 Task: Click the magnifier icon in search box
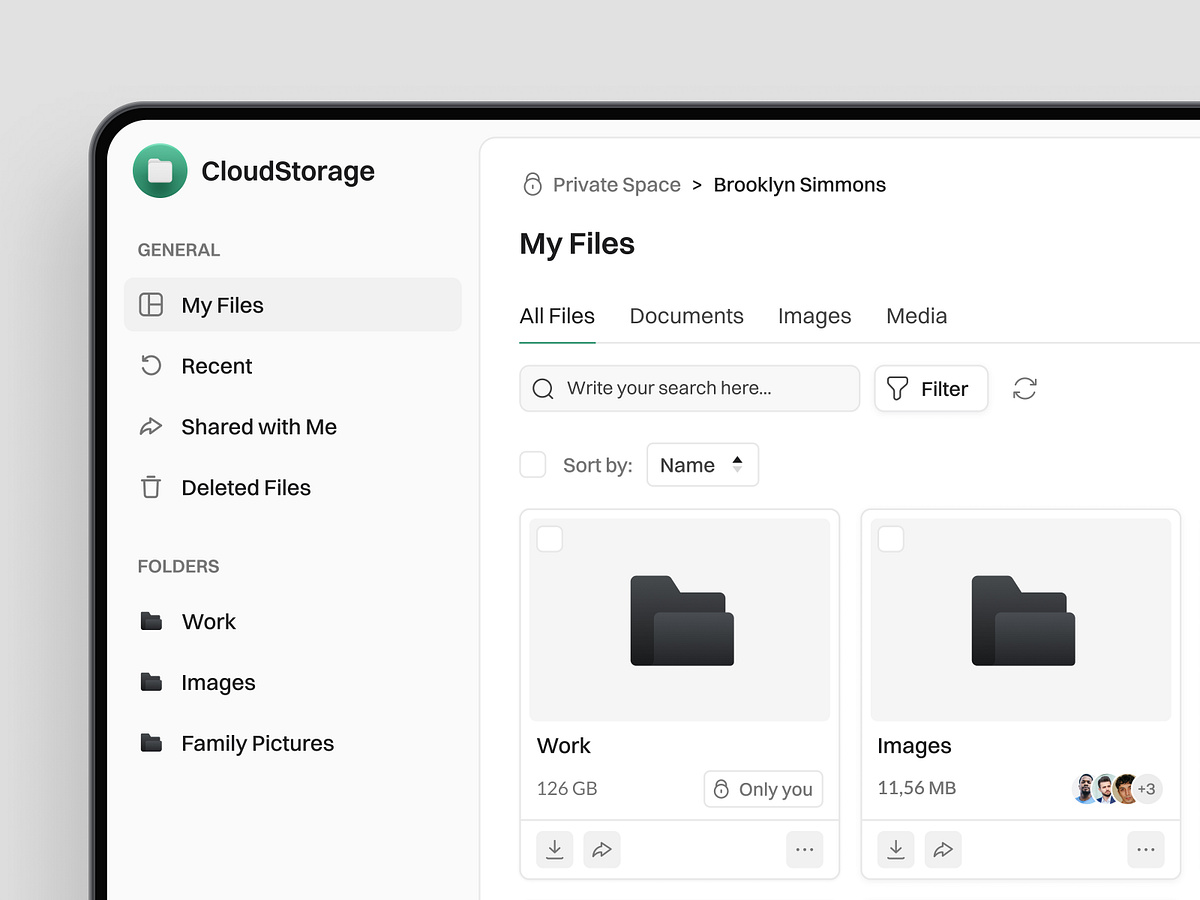coord(543,389)
